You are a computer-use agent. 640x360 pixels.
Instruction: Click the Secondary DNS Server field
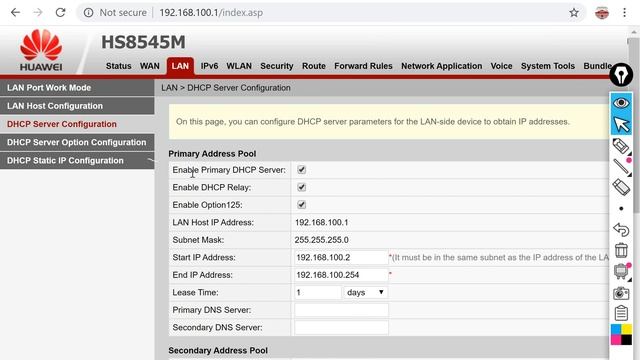[341, 328]
